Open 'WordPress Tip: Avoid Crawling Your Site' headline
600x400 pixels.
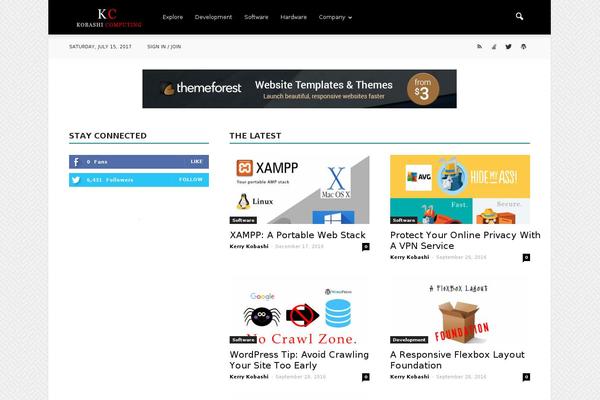coord(299,360)
